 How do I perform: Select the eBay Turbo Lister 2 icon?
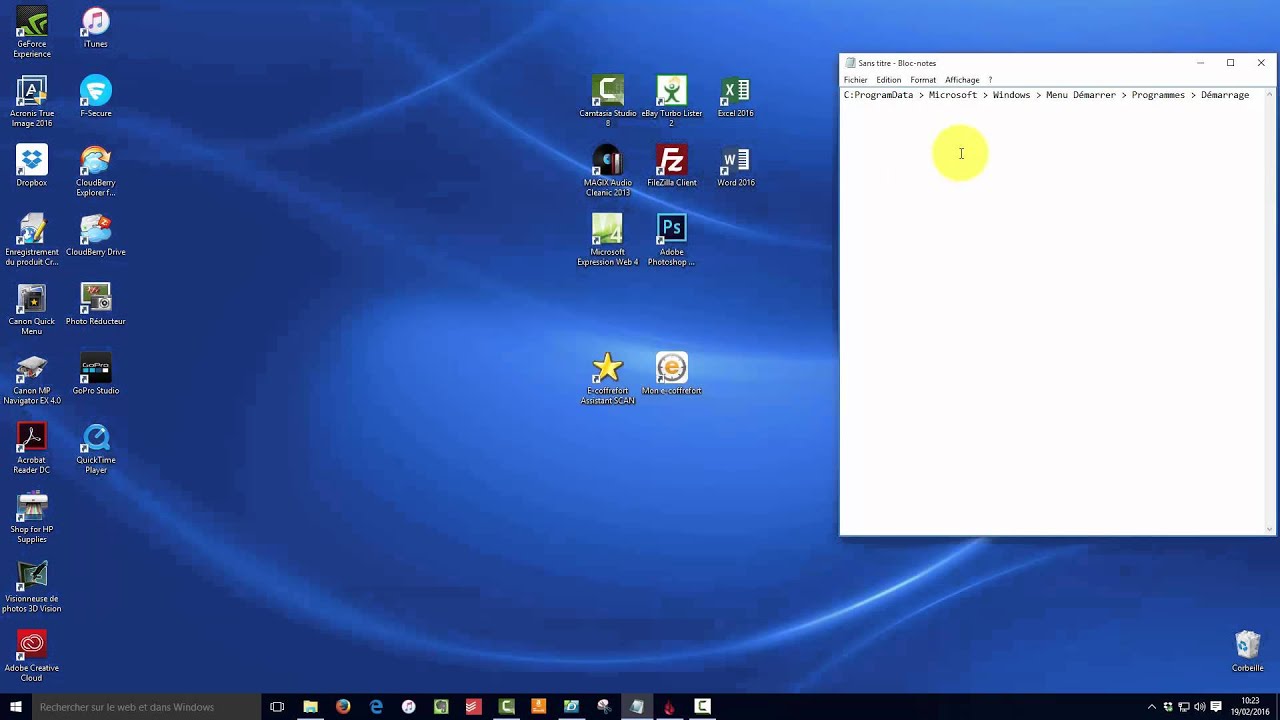[671, 102]
